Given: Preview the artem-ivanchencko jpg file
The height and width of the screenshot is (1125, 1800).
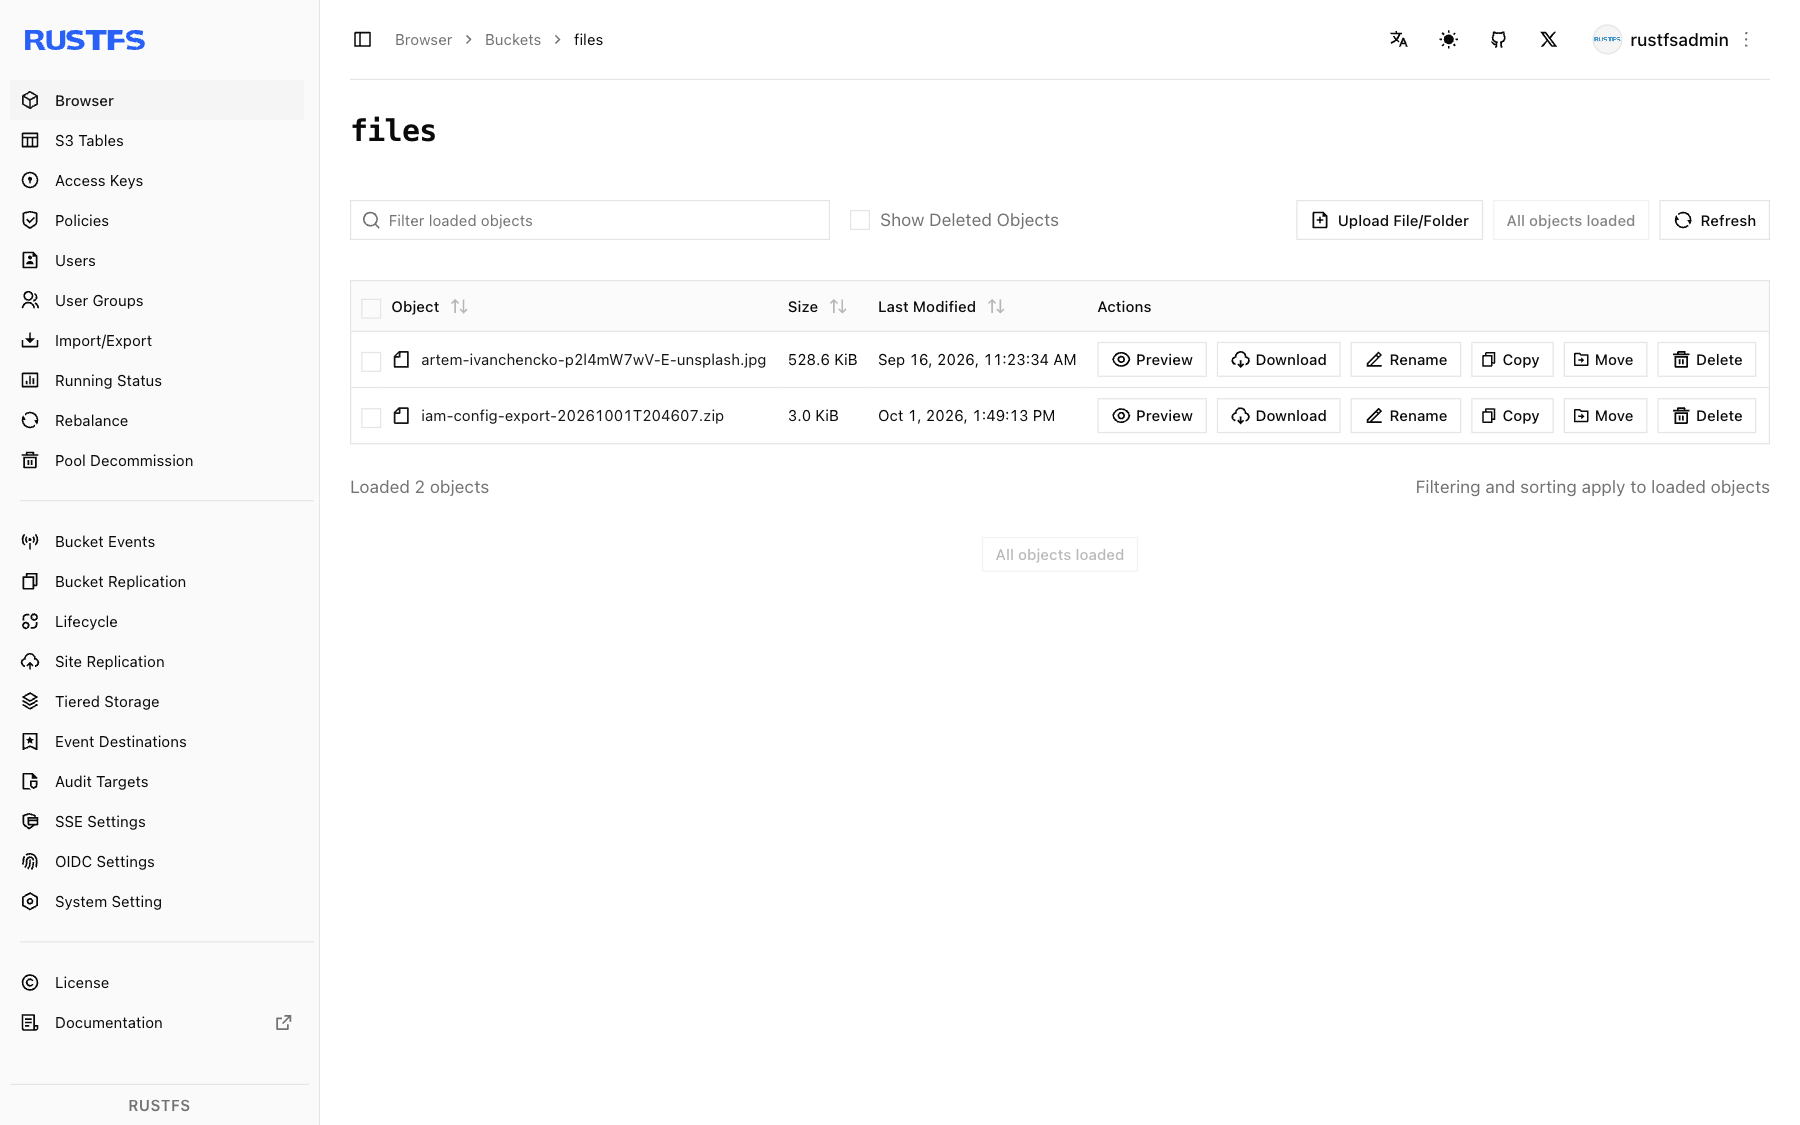Looking at the screenshot, I should [x=1152, y=360].
